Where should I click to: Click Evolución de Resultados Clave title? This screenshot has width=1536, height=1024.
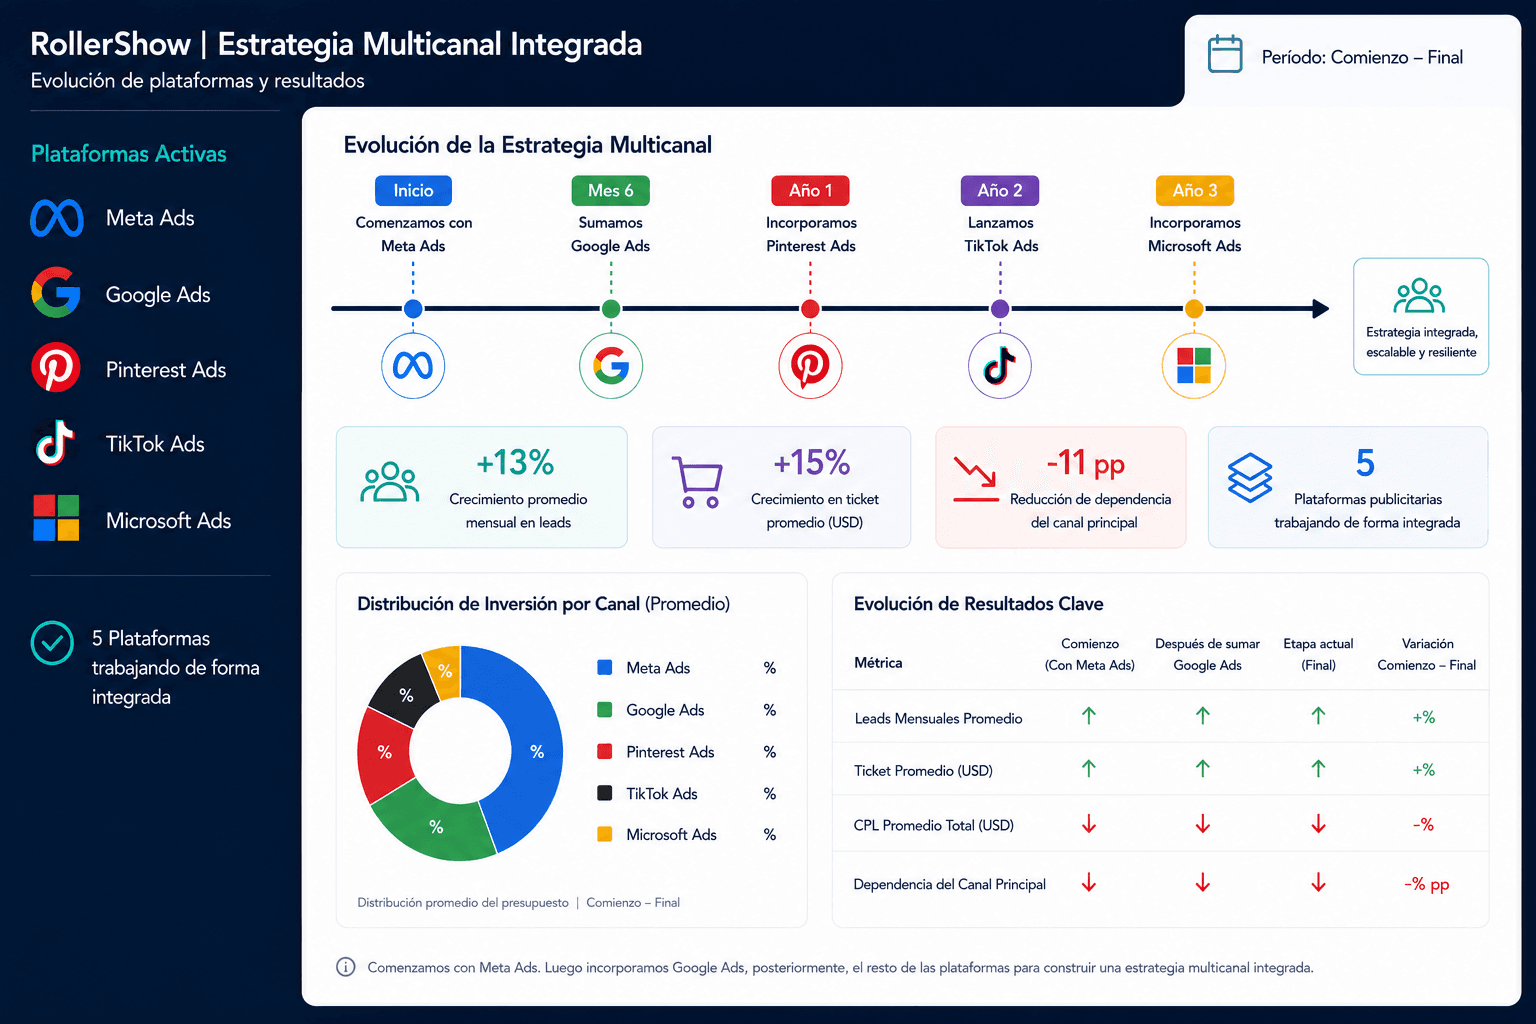tap(978, 604)
